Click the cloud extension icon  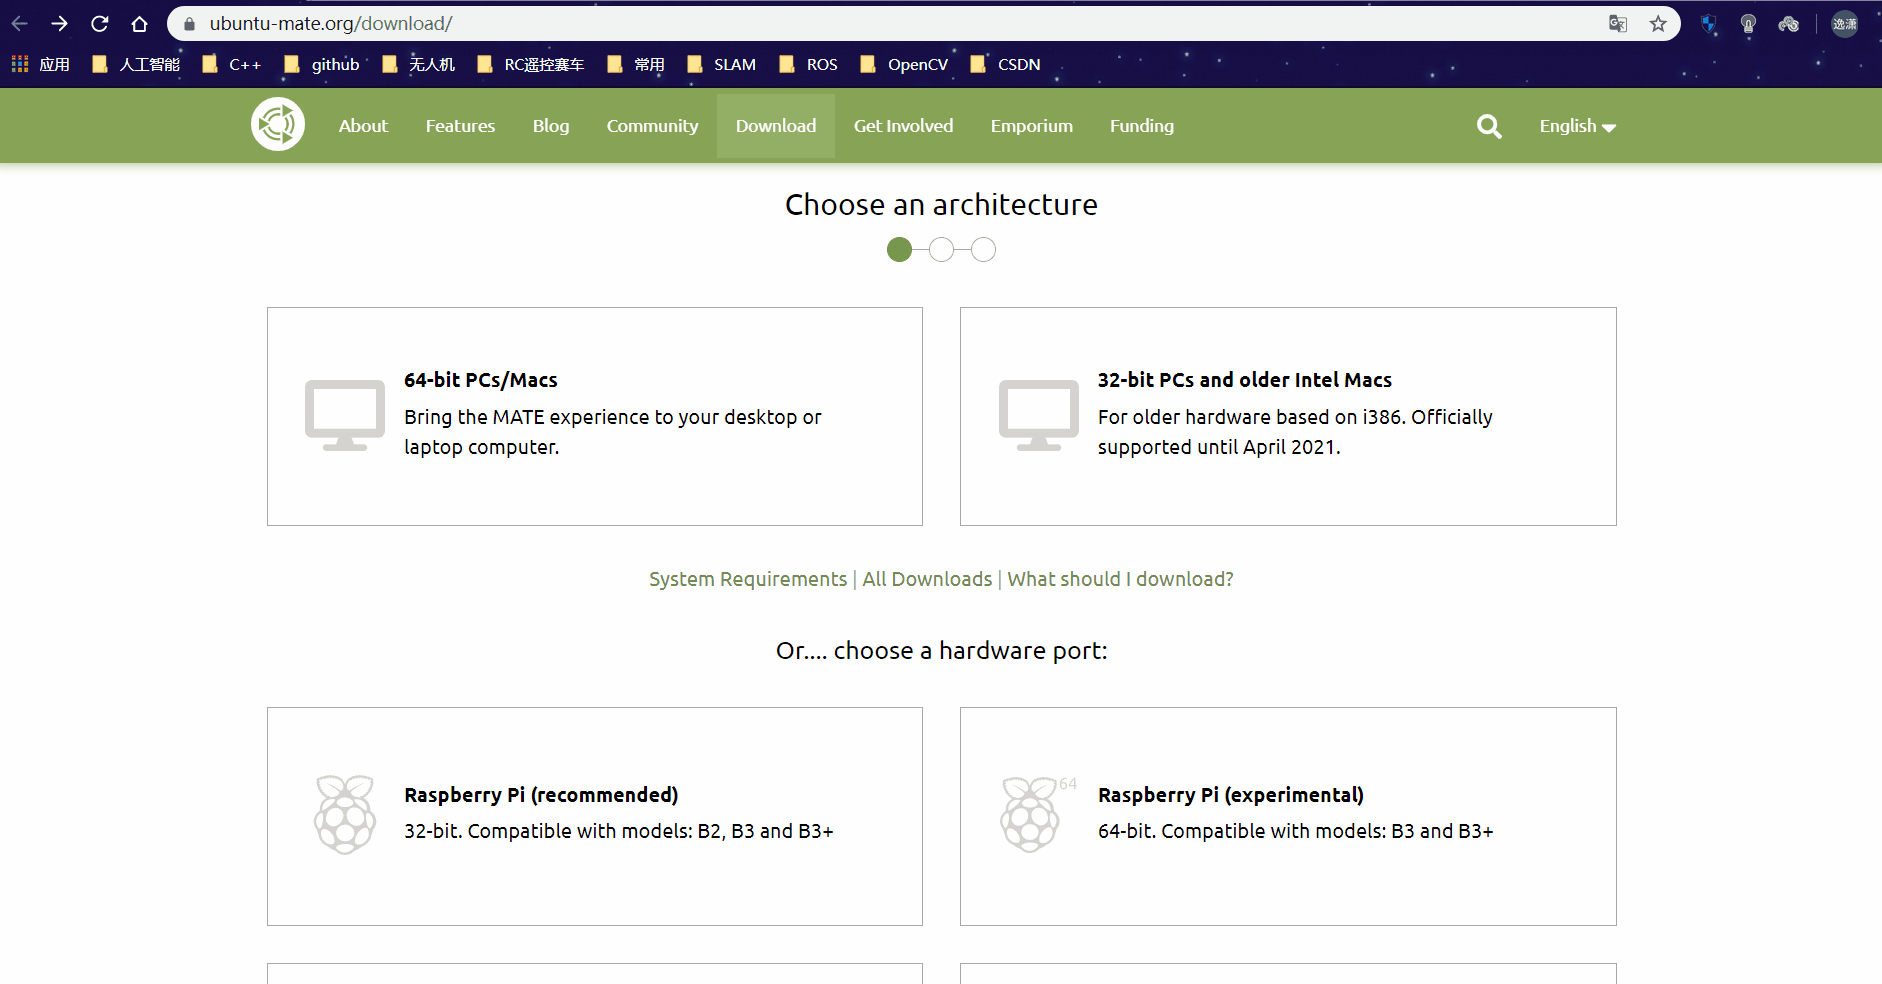click(x=1789, y=23)
